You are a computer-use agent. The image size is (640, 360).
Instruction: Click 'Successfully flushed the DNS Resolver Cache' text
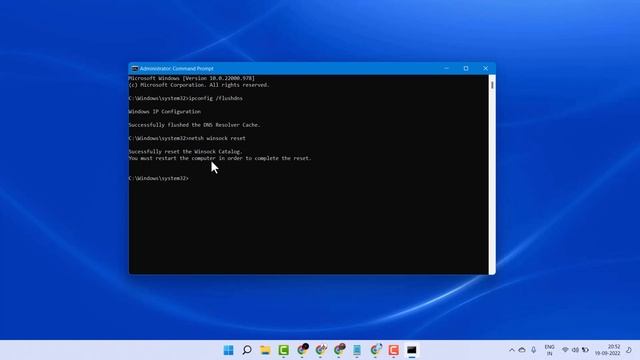click(194, 125)
